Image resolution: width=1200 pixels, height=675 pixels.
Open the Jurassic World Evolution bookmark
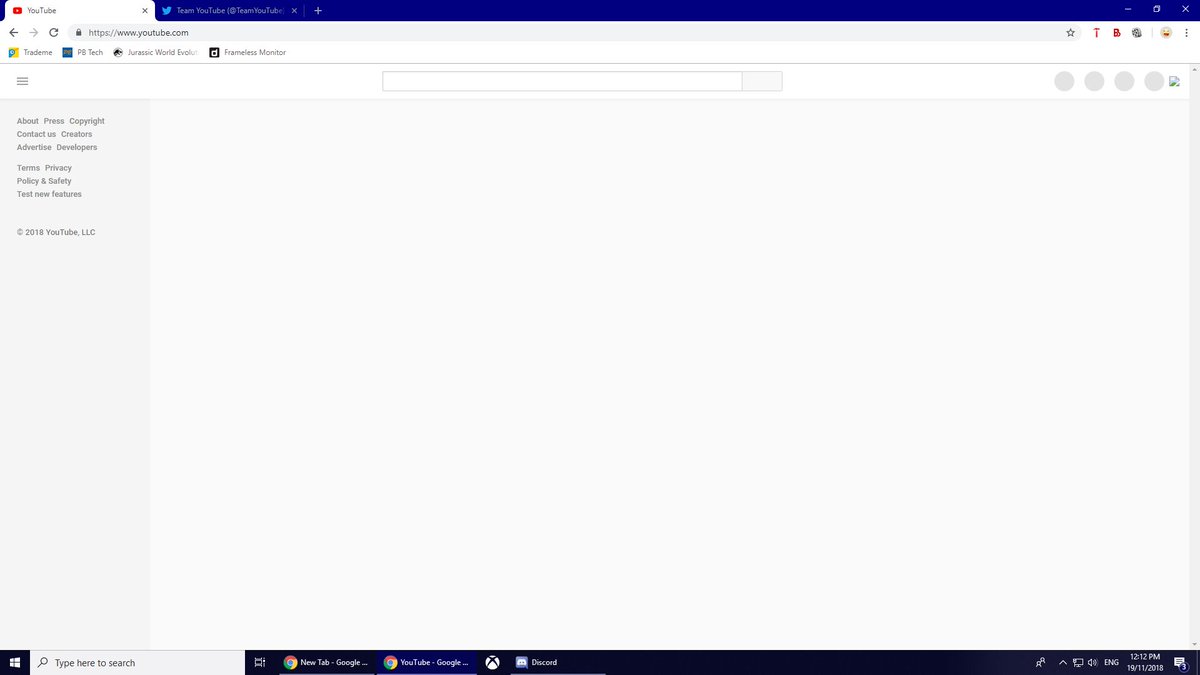pos(157,52)
